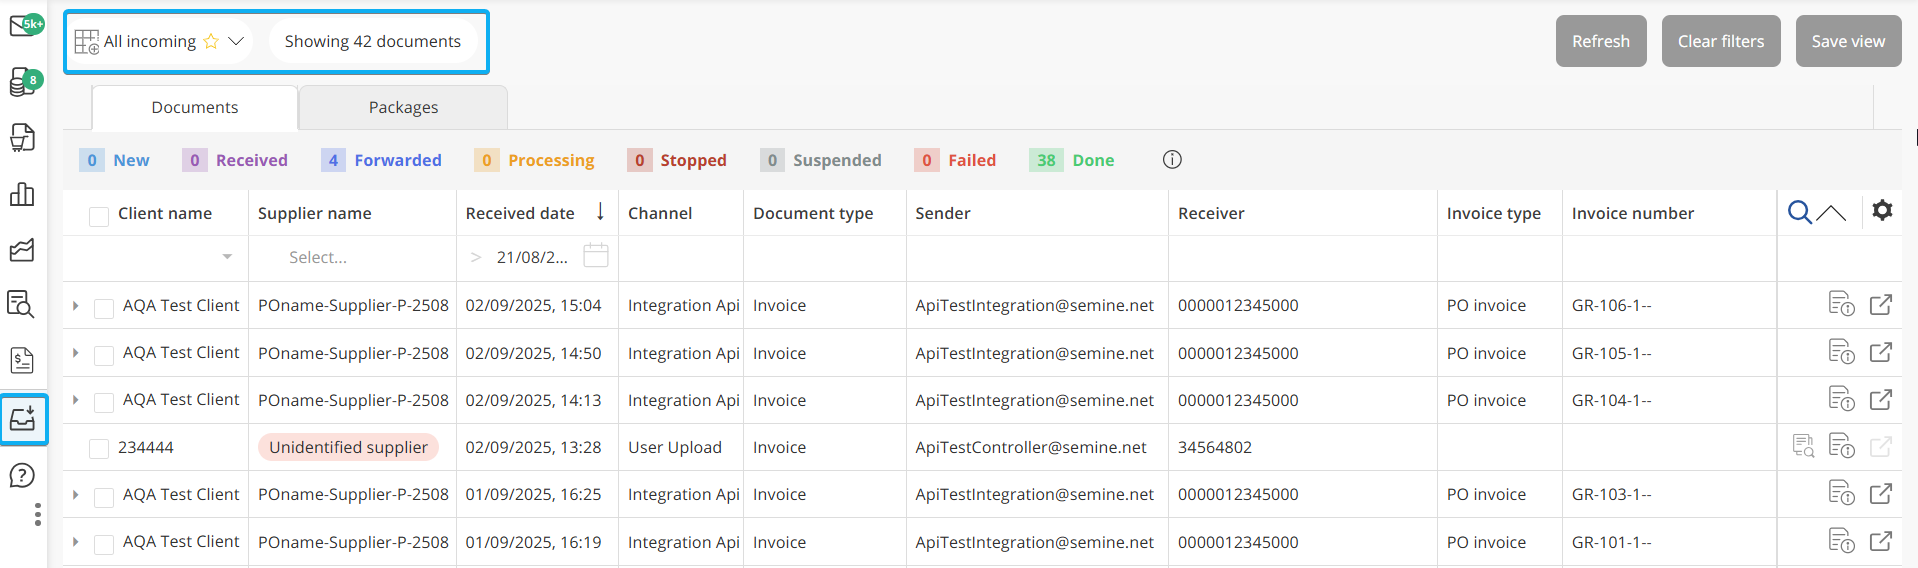Collapse the filter row with the up chevron
The width and height of the screenshot is (1918, 568).
point(1831,212)
